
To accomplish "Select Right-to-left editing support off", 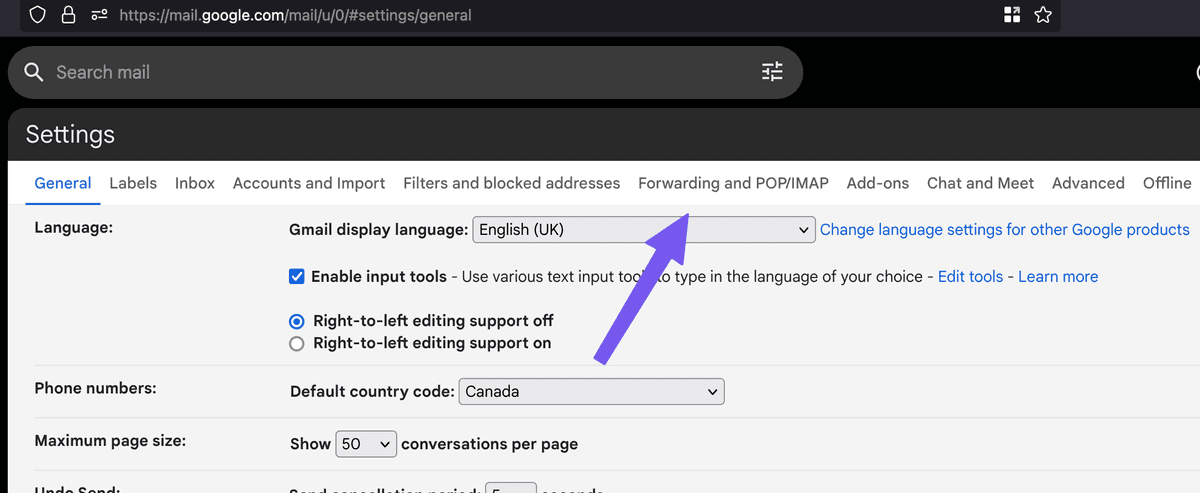I will pos(296,321).
